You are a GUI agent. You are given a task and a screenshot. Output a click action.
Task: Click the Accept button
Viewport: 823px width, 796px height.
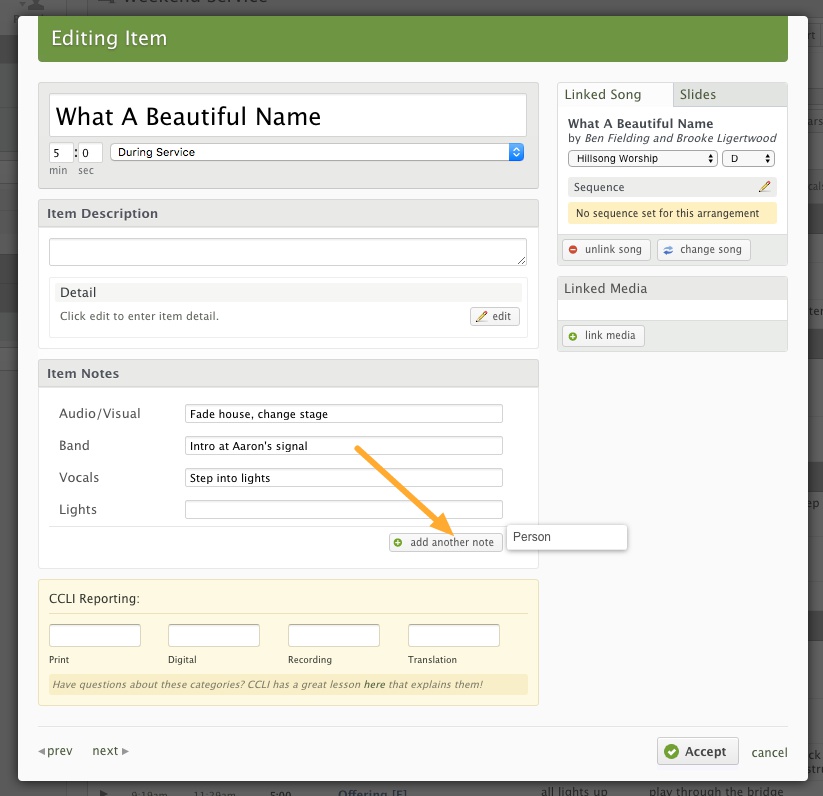[698, 751]
